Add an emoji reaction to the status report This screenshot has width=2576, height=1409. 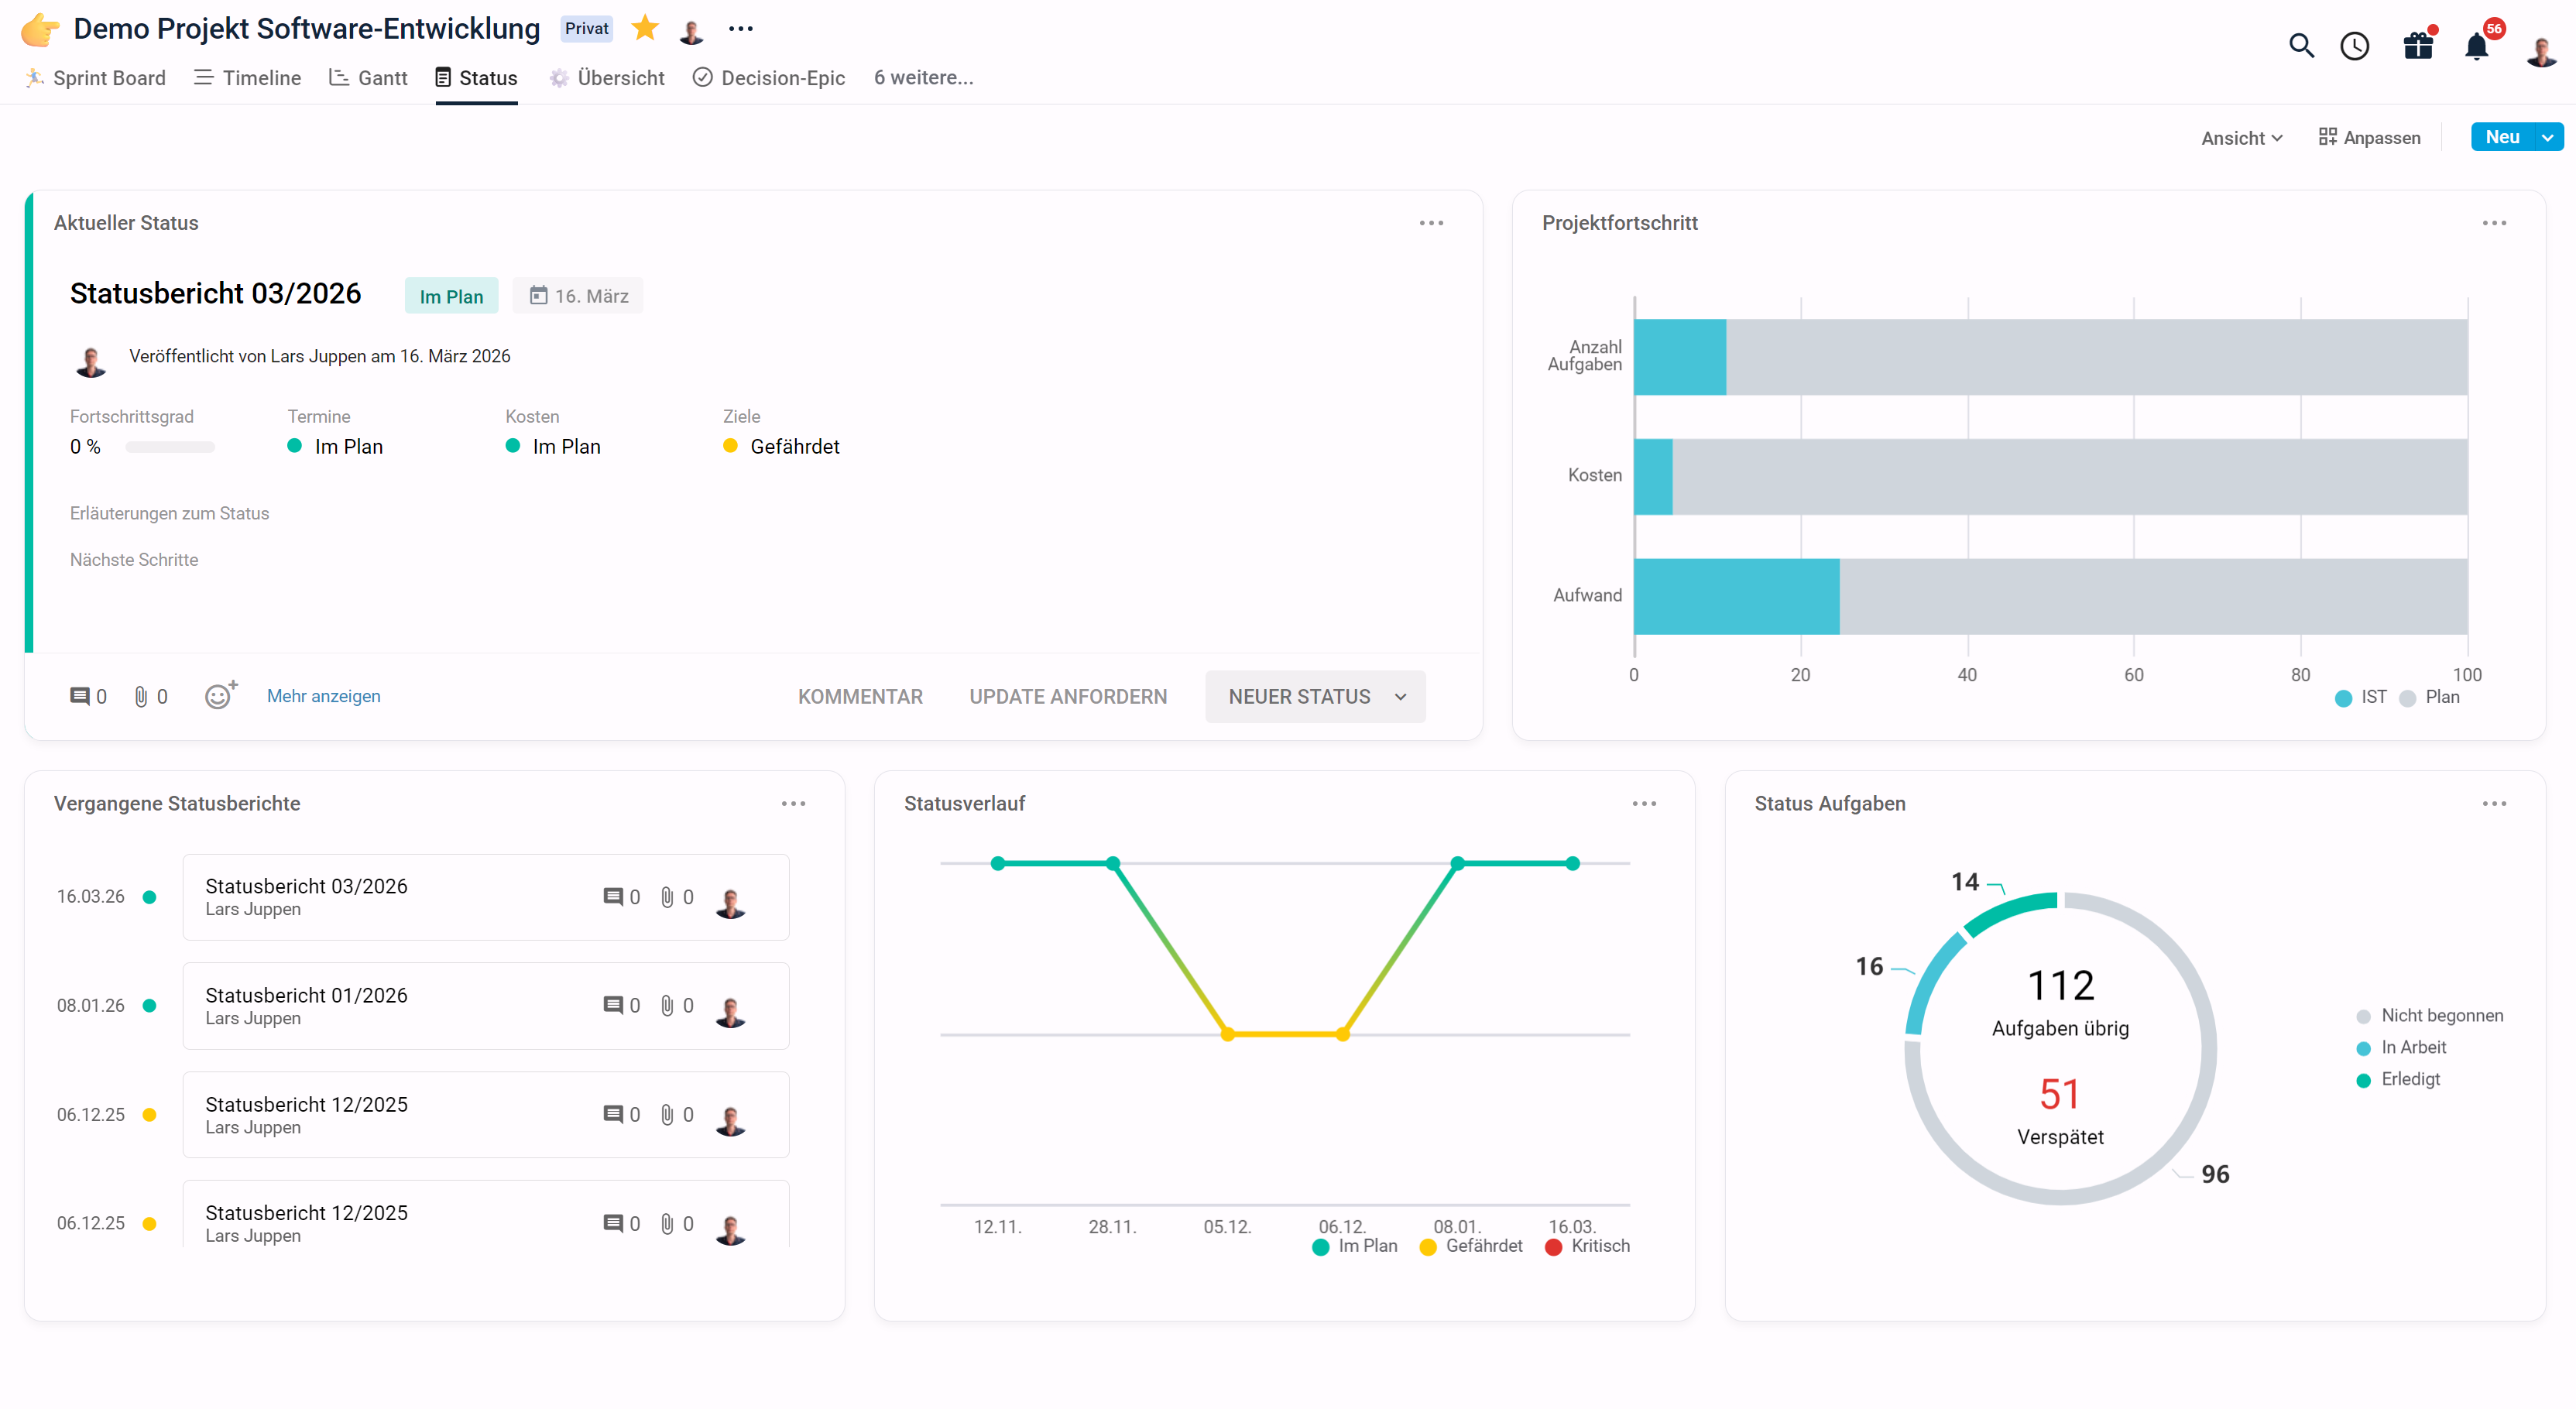click(220, 695)
